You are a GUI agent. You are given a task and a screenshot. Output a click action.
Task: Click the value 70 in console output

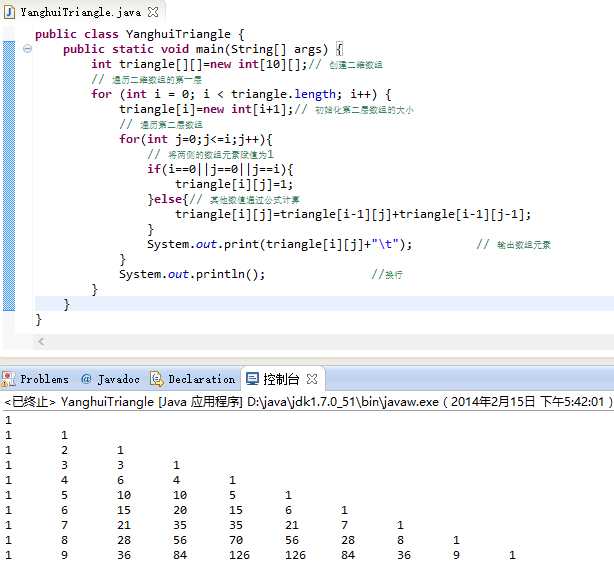pyautogui.click(x=236, y=540)
